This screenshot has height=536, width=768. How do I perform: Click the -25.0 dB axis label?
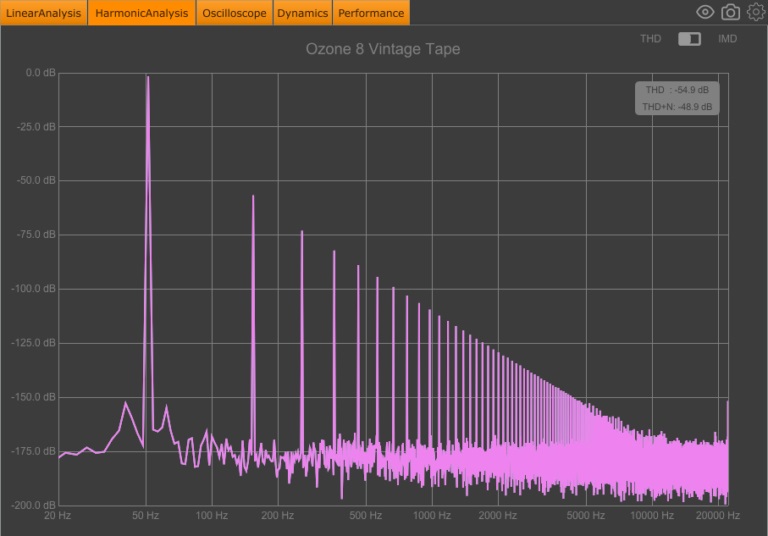(x=36, y=127)
